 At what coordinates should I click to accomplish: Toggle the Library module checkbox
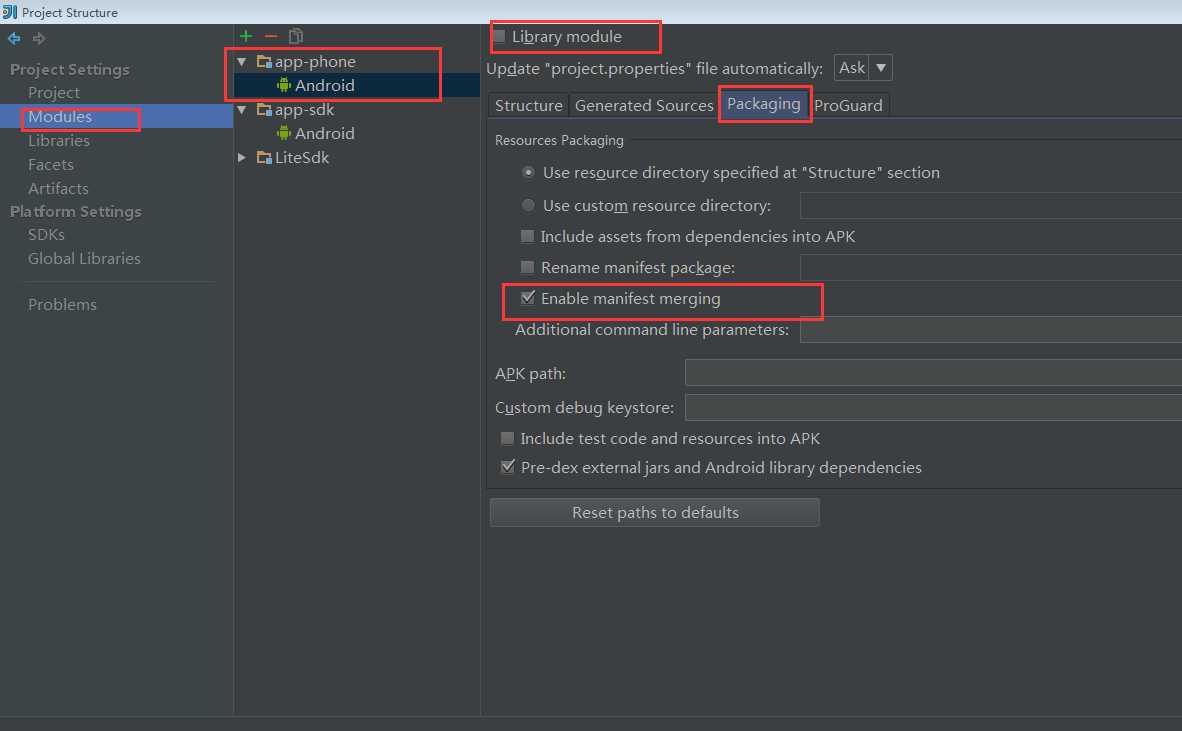[499, 36]
